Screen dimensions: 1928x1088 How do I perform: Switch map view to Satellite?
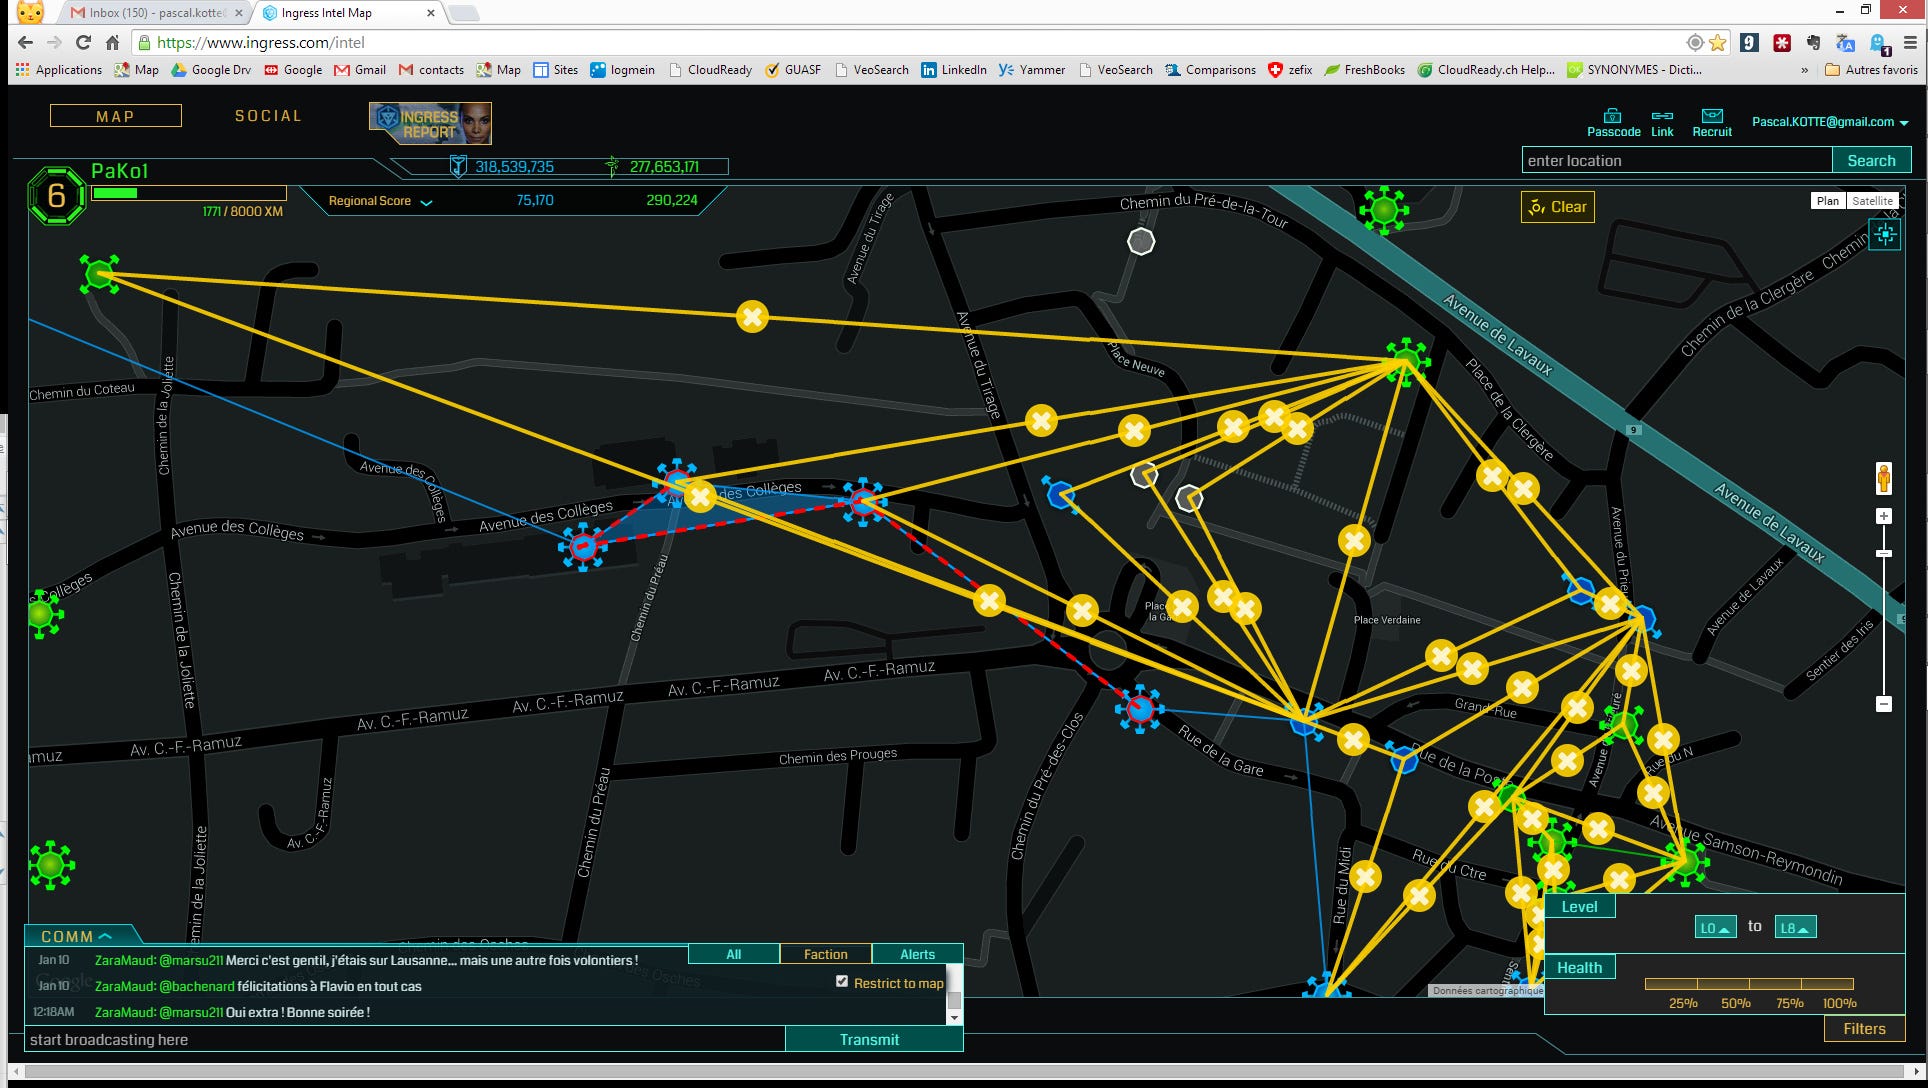1872,201
